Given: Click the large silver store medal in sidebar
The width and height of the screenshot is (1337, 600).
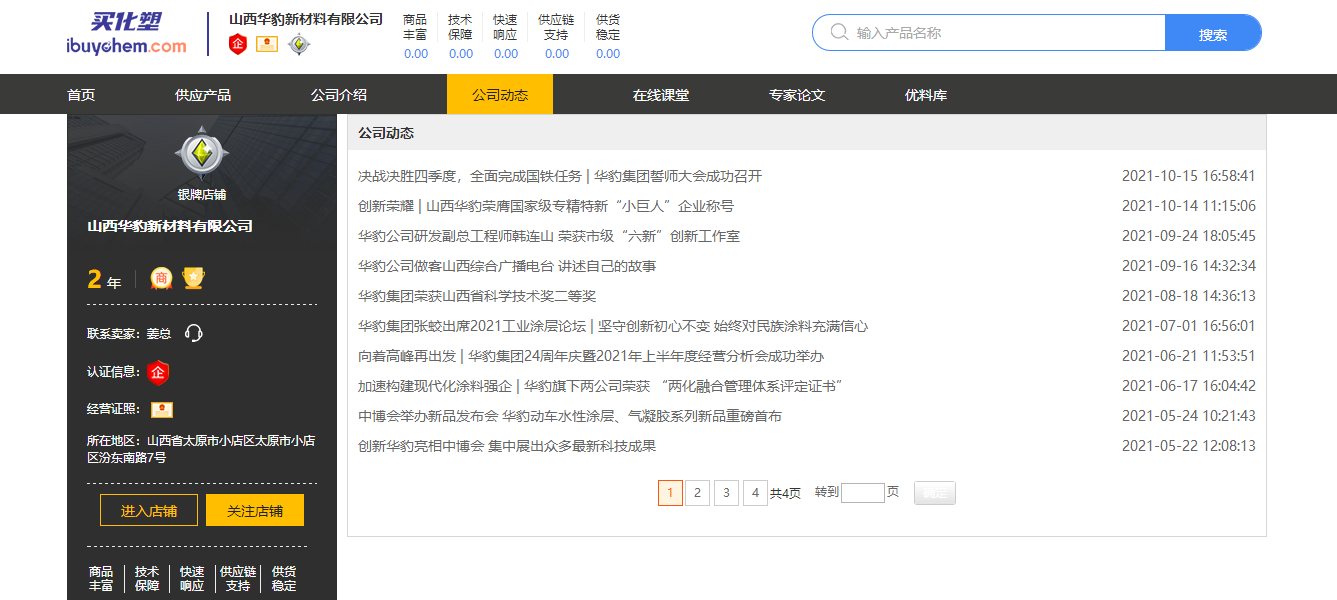Looking at the screenshot, I should [202, 153].
